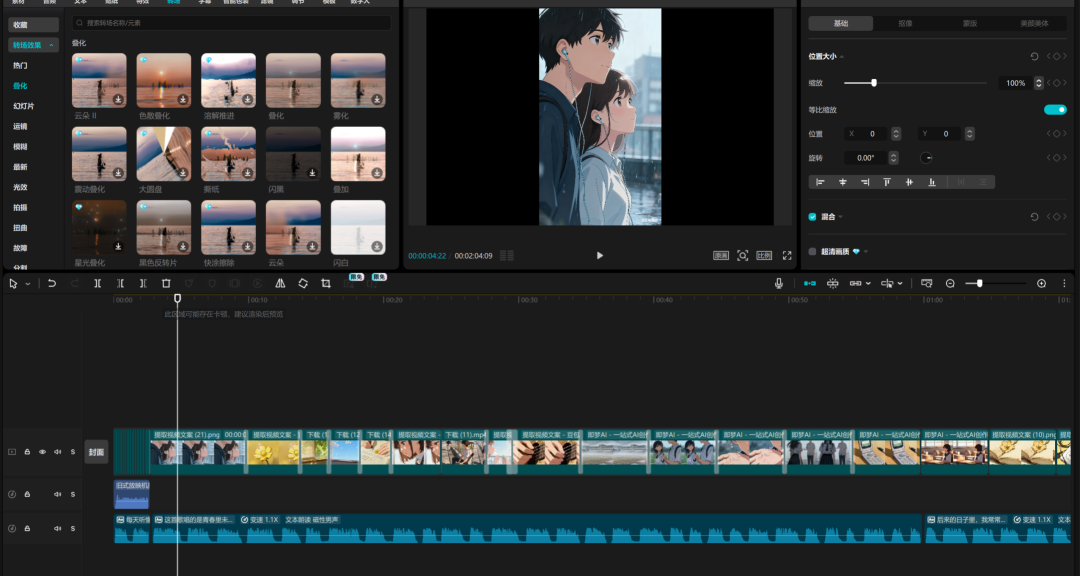
Task: Select the split clip tool
Action: 98,283
